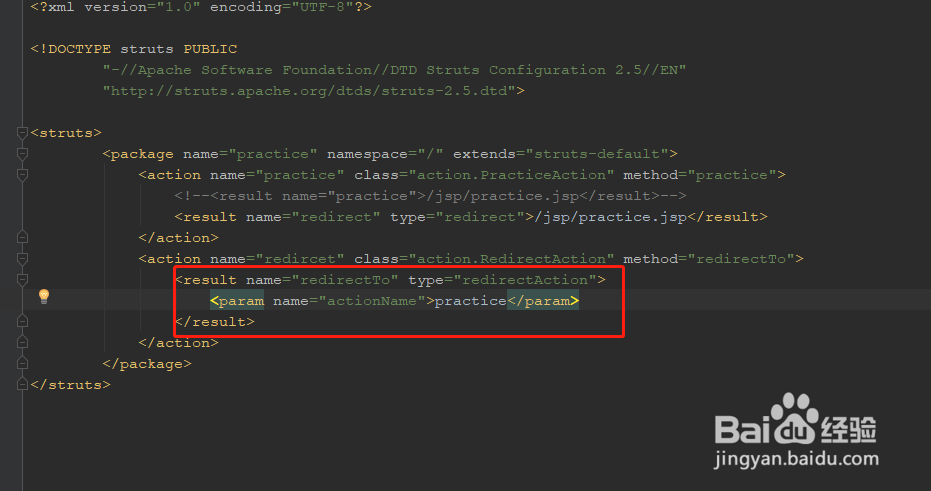Click method="redirectTo" attribute

click(709, 259)
